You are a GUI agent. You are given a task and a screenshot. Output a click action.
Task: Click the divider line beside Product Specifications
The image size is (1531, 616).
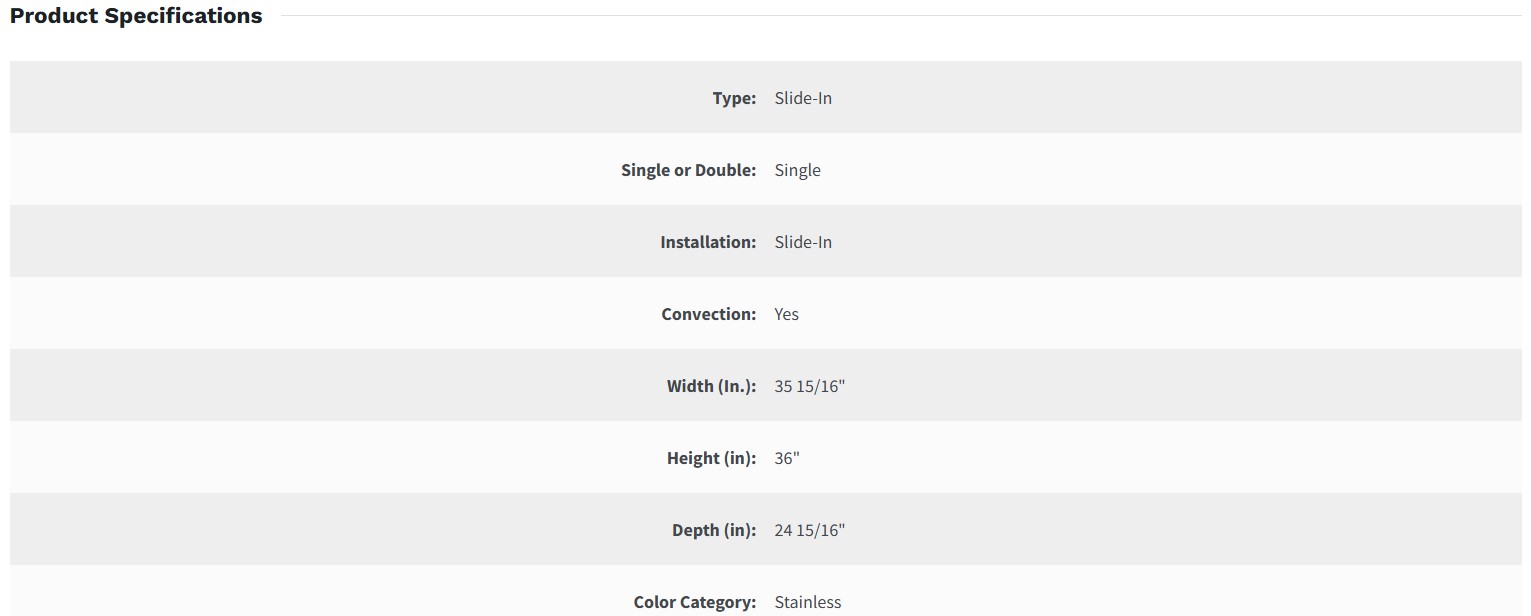[900, 16]
